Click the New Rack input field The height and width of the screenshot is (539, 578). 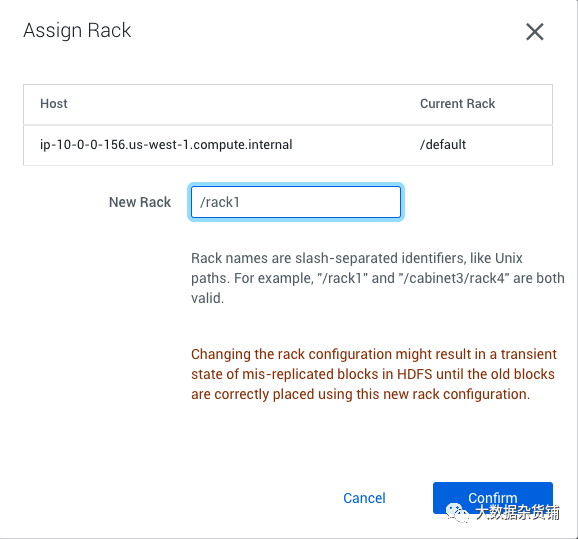pos(296,202)
